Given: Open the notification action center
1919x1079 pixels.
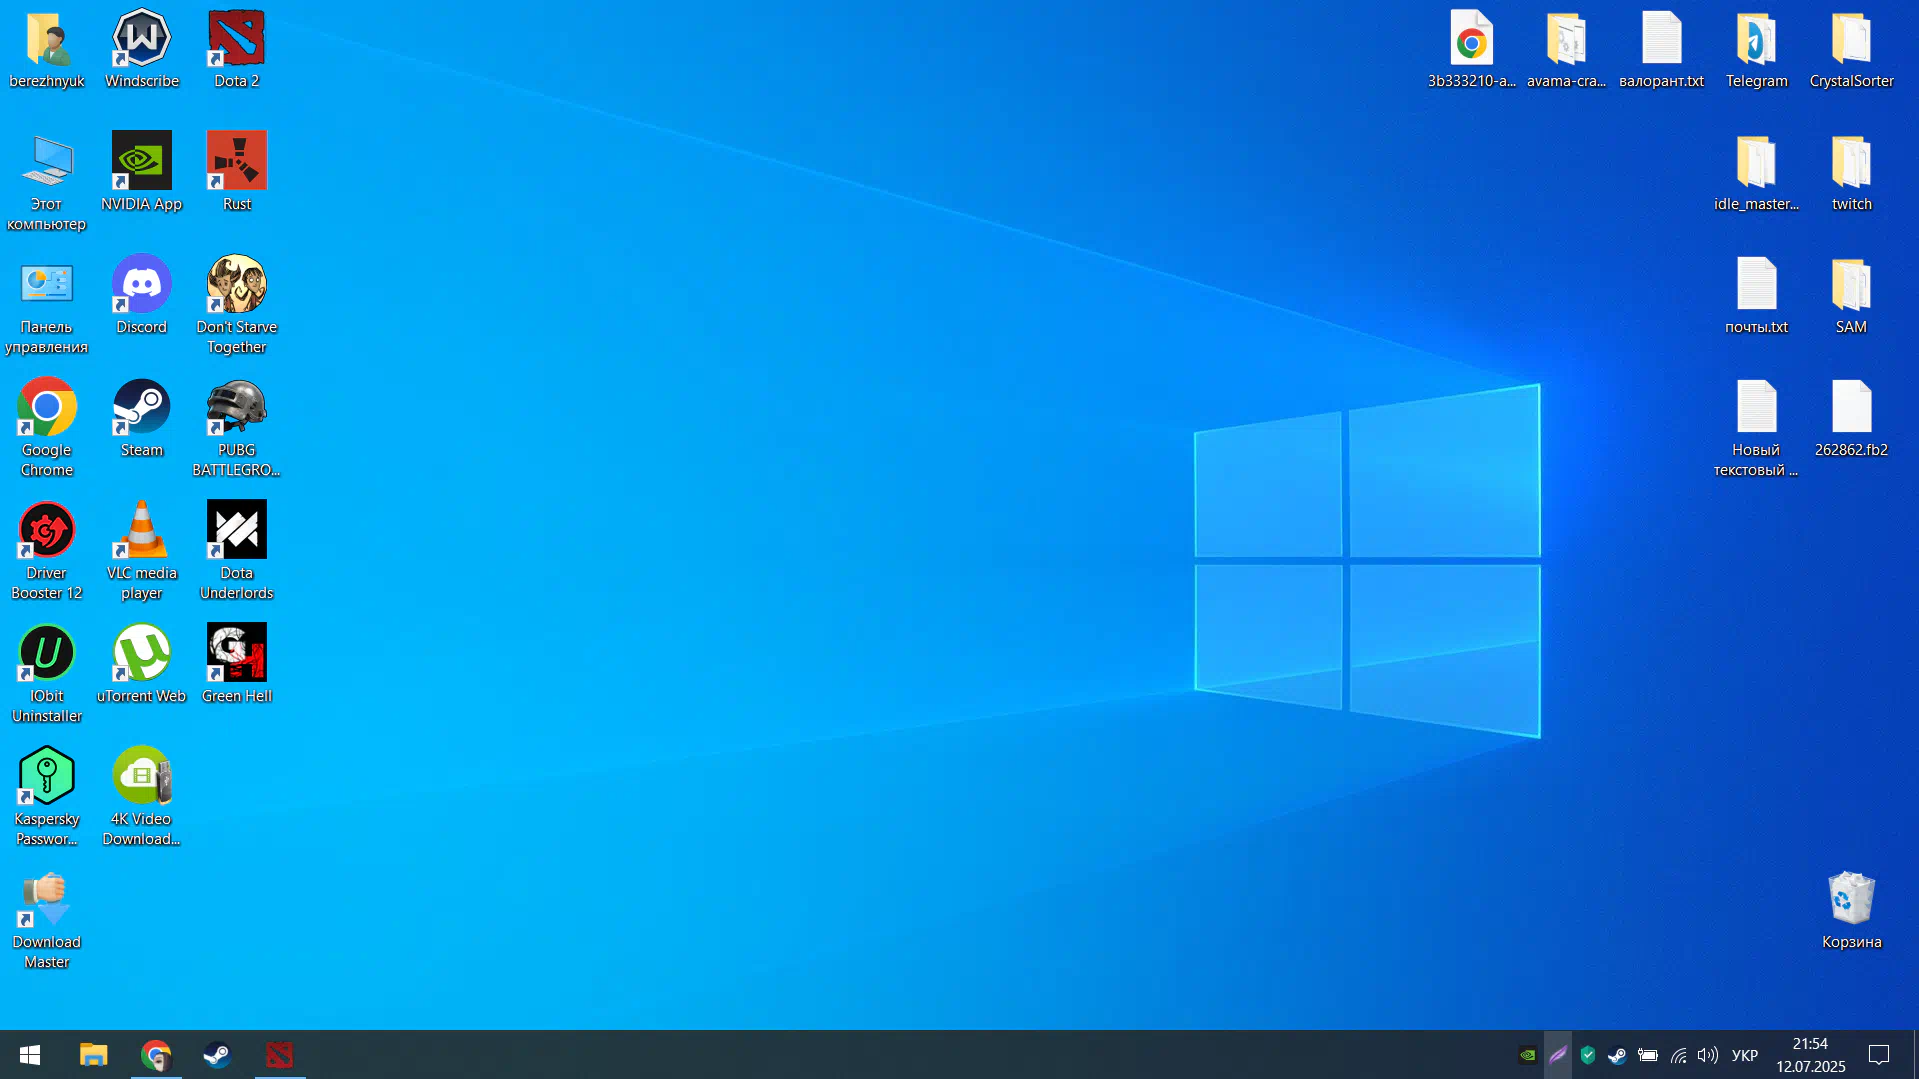Looking at the screenshot, I should (1879, 1055).
